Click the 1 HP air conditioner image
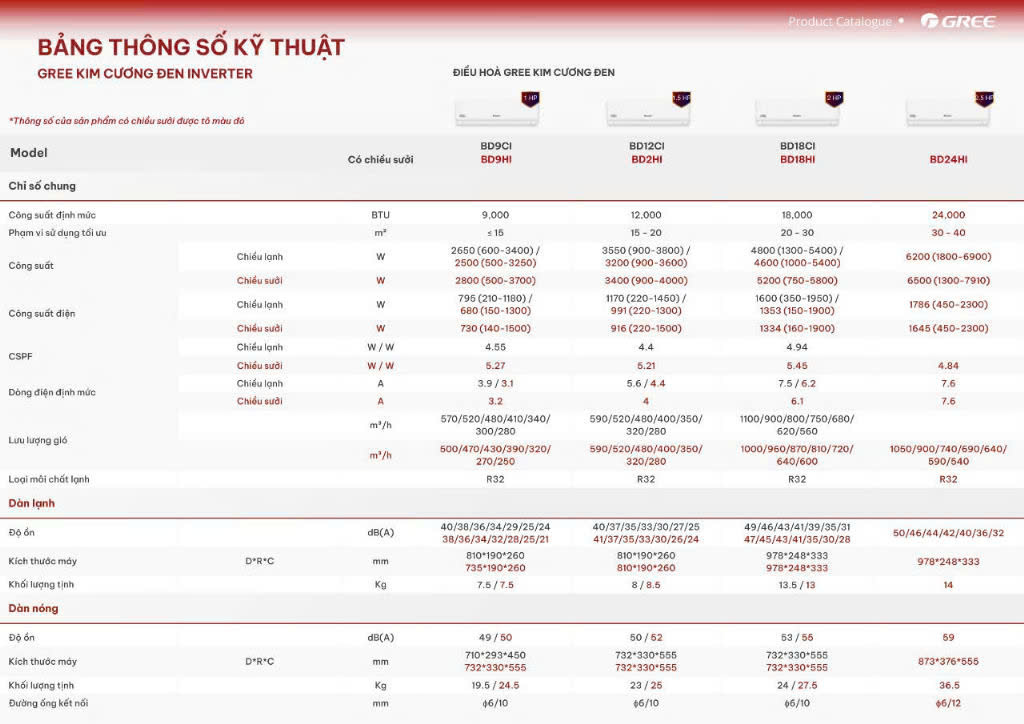This screenshot has width=1024, height=724. point(497,110)
